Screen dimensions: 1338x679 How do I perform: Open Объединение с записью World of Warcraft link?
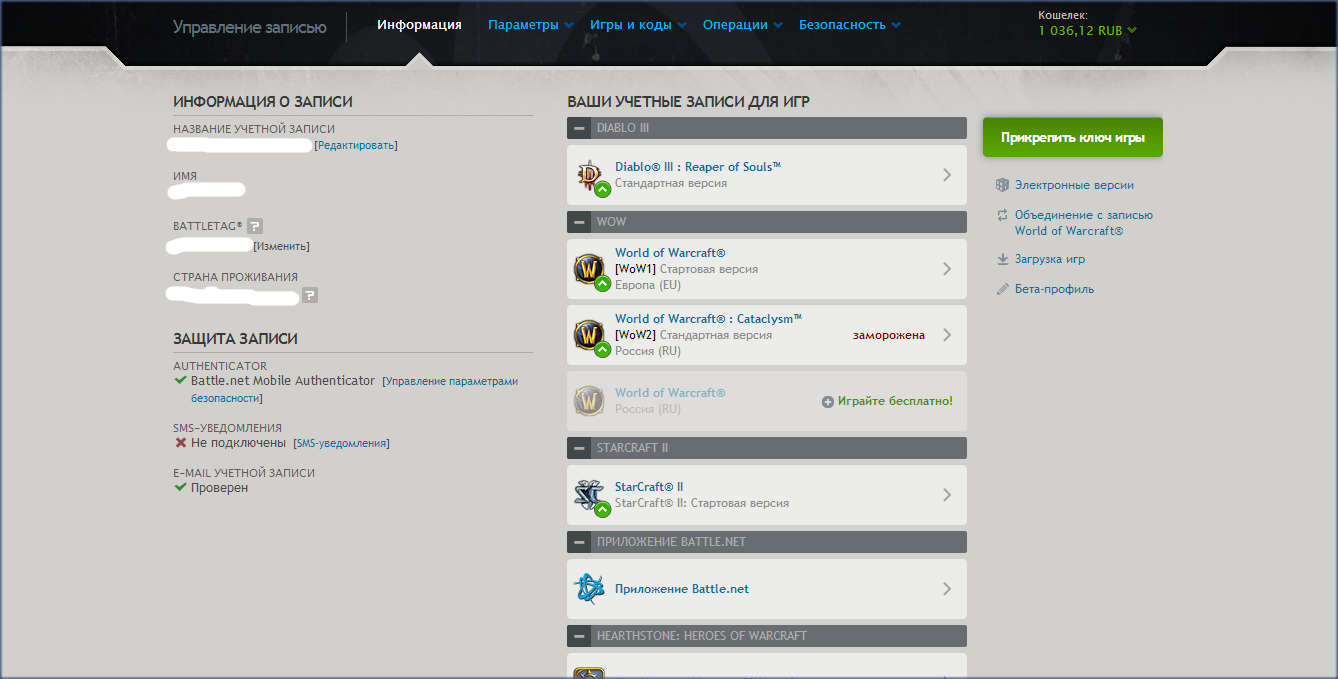(x=1084, y=223)
